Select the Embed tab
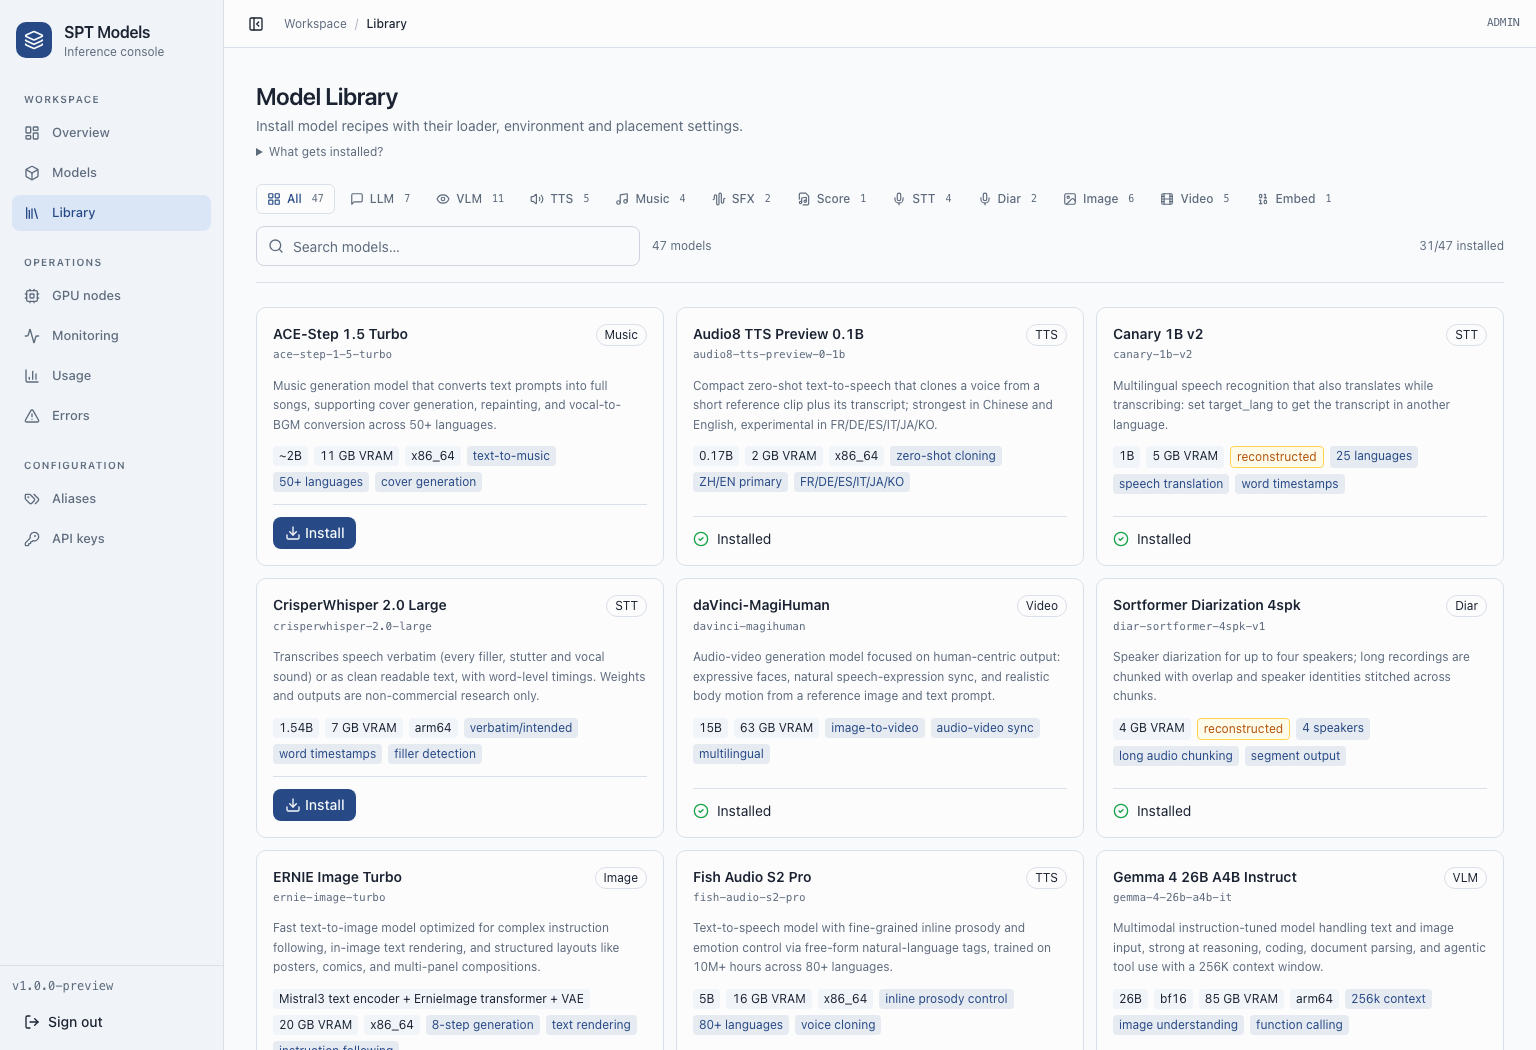Screen dimensions: 1536x1050 pyautogui.click(x=1294, y=199)
